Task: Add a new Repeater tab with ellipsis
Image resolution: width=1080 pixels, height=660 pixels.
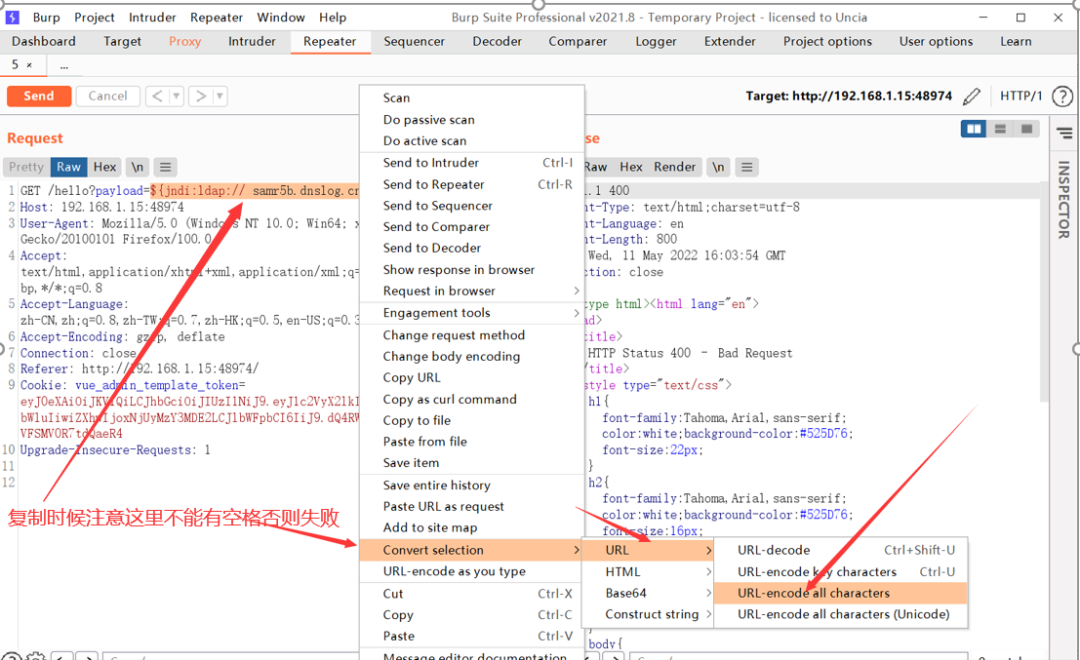Action: [64, 65]
